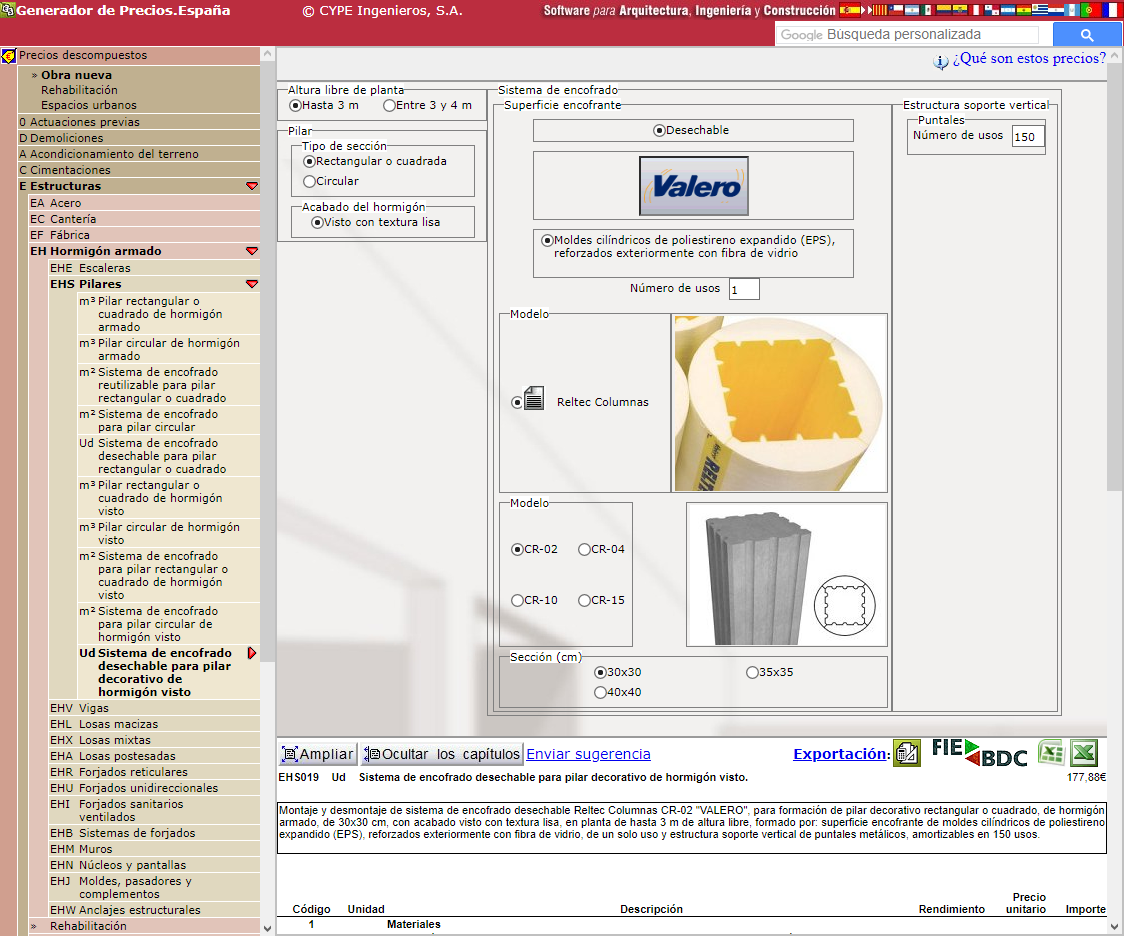Select Entre 3 y 4 m height
Image resolution: width=1124 pixels, height=936 pixels.
point(389,105)
